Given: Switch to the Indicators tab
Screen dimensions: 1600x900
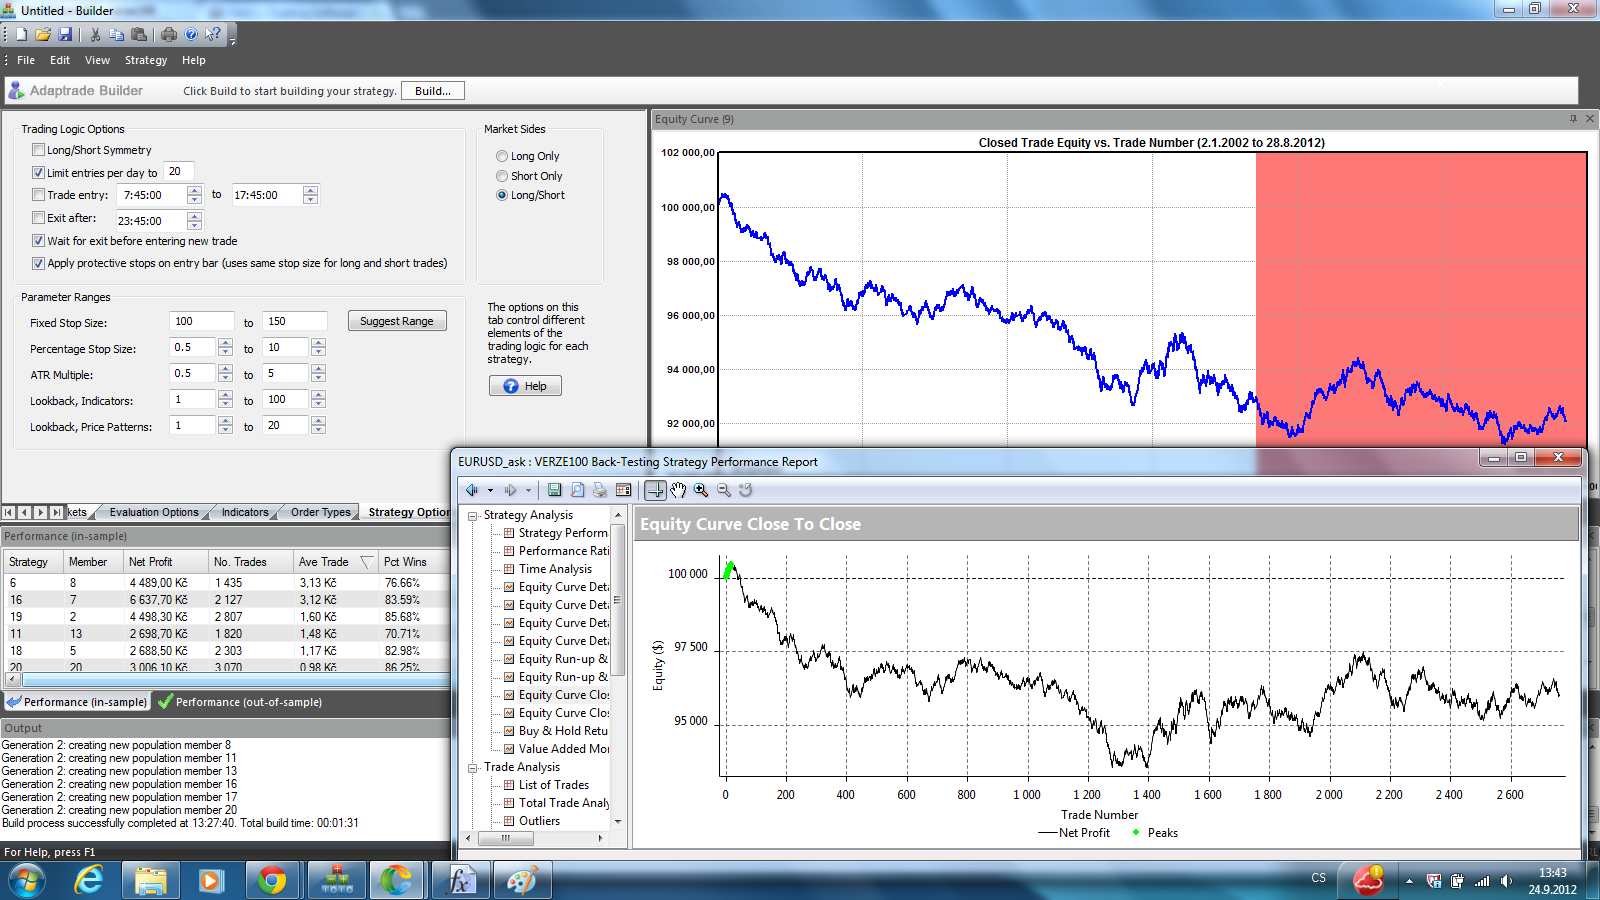Looking at the screenshot, I should (x=245, y=512).
